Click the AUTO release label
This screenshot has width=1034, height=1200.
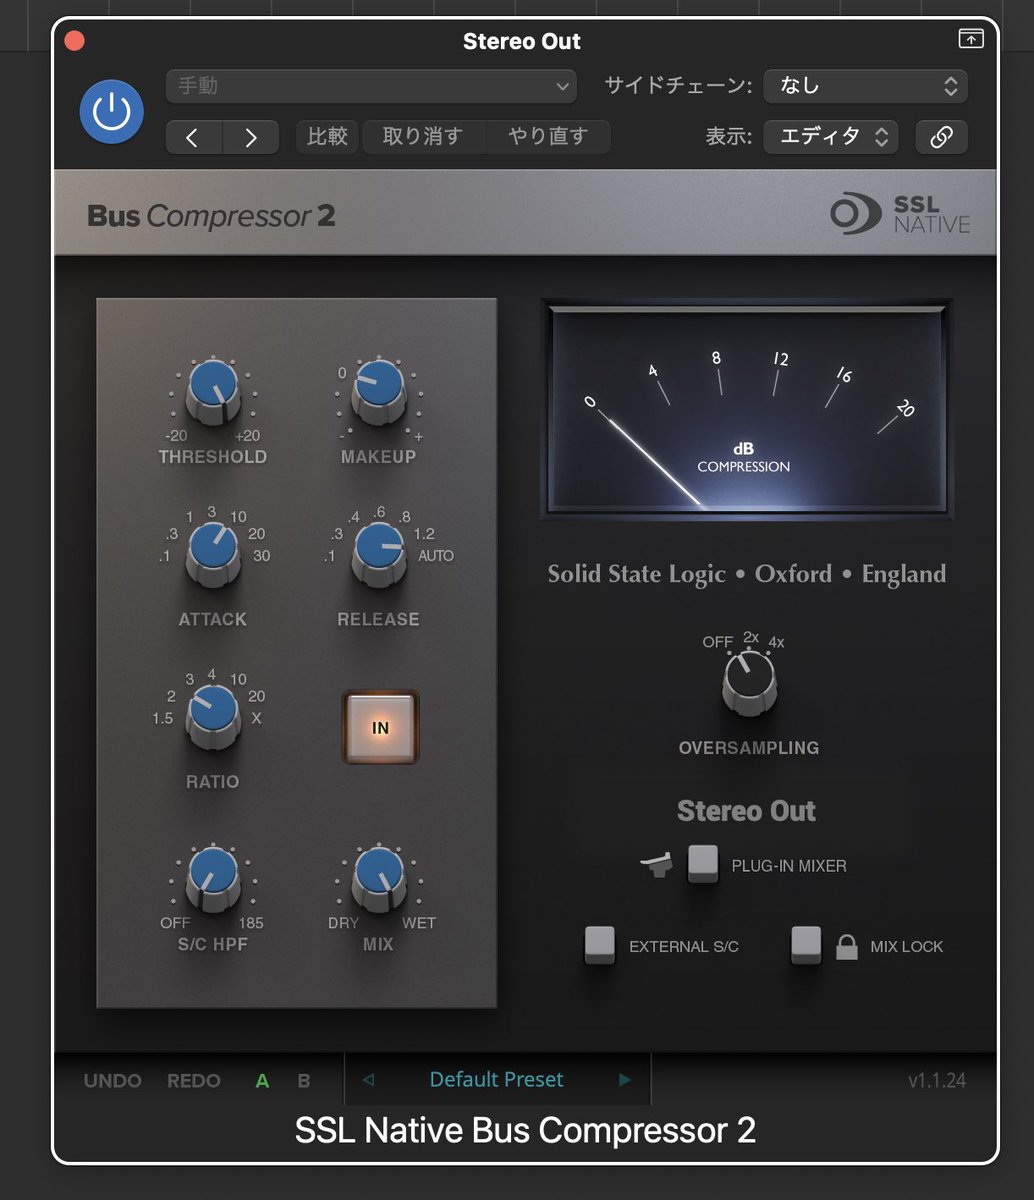(435, 556)
